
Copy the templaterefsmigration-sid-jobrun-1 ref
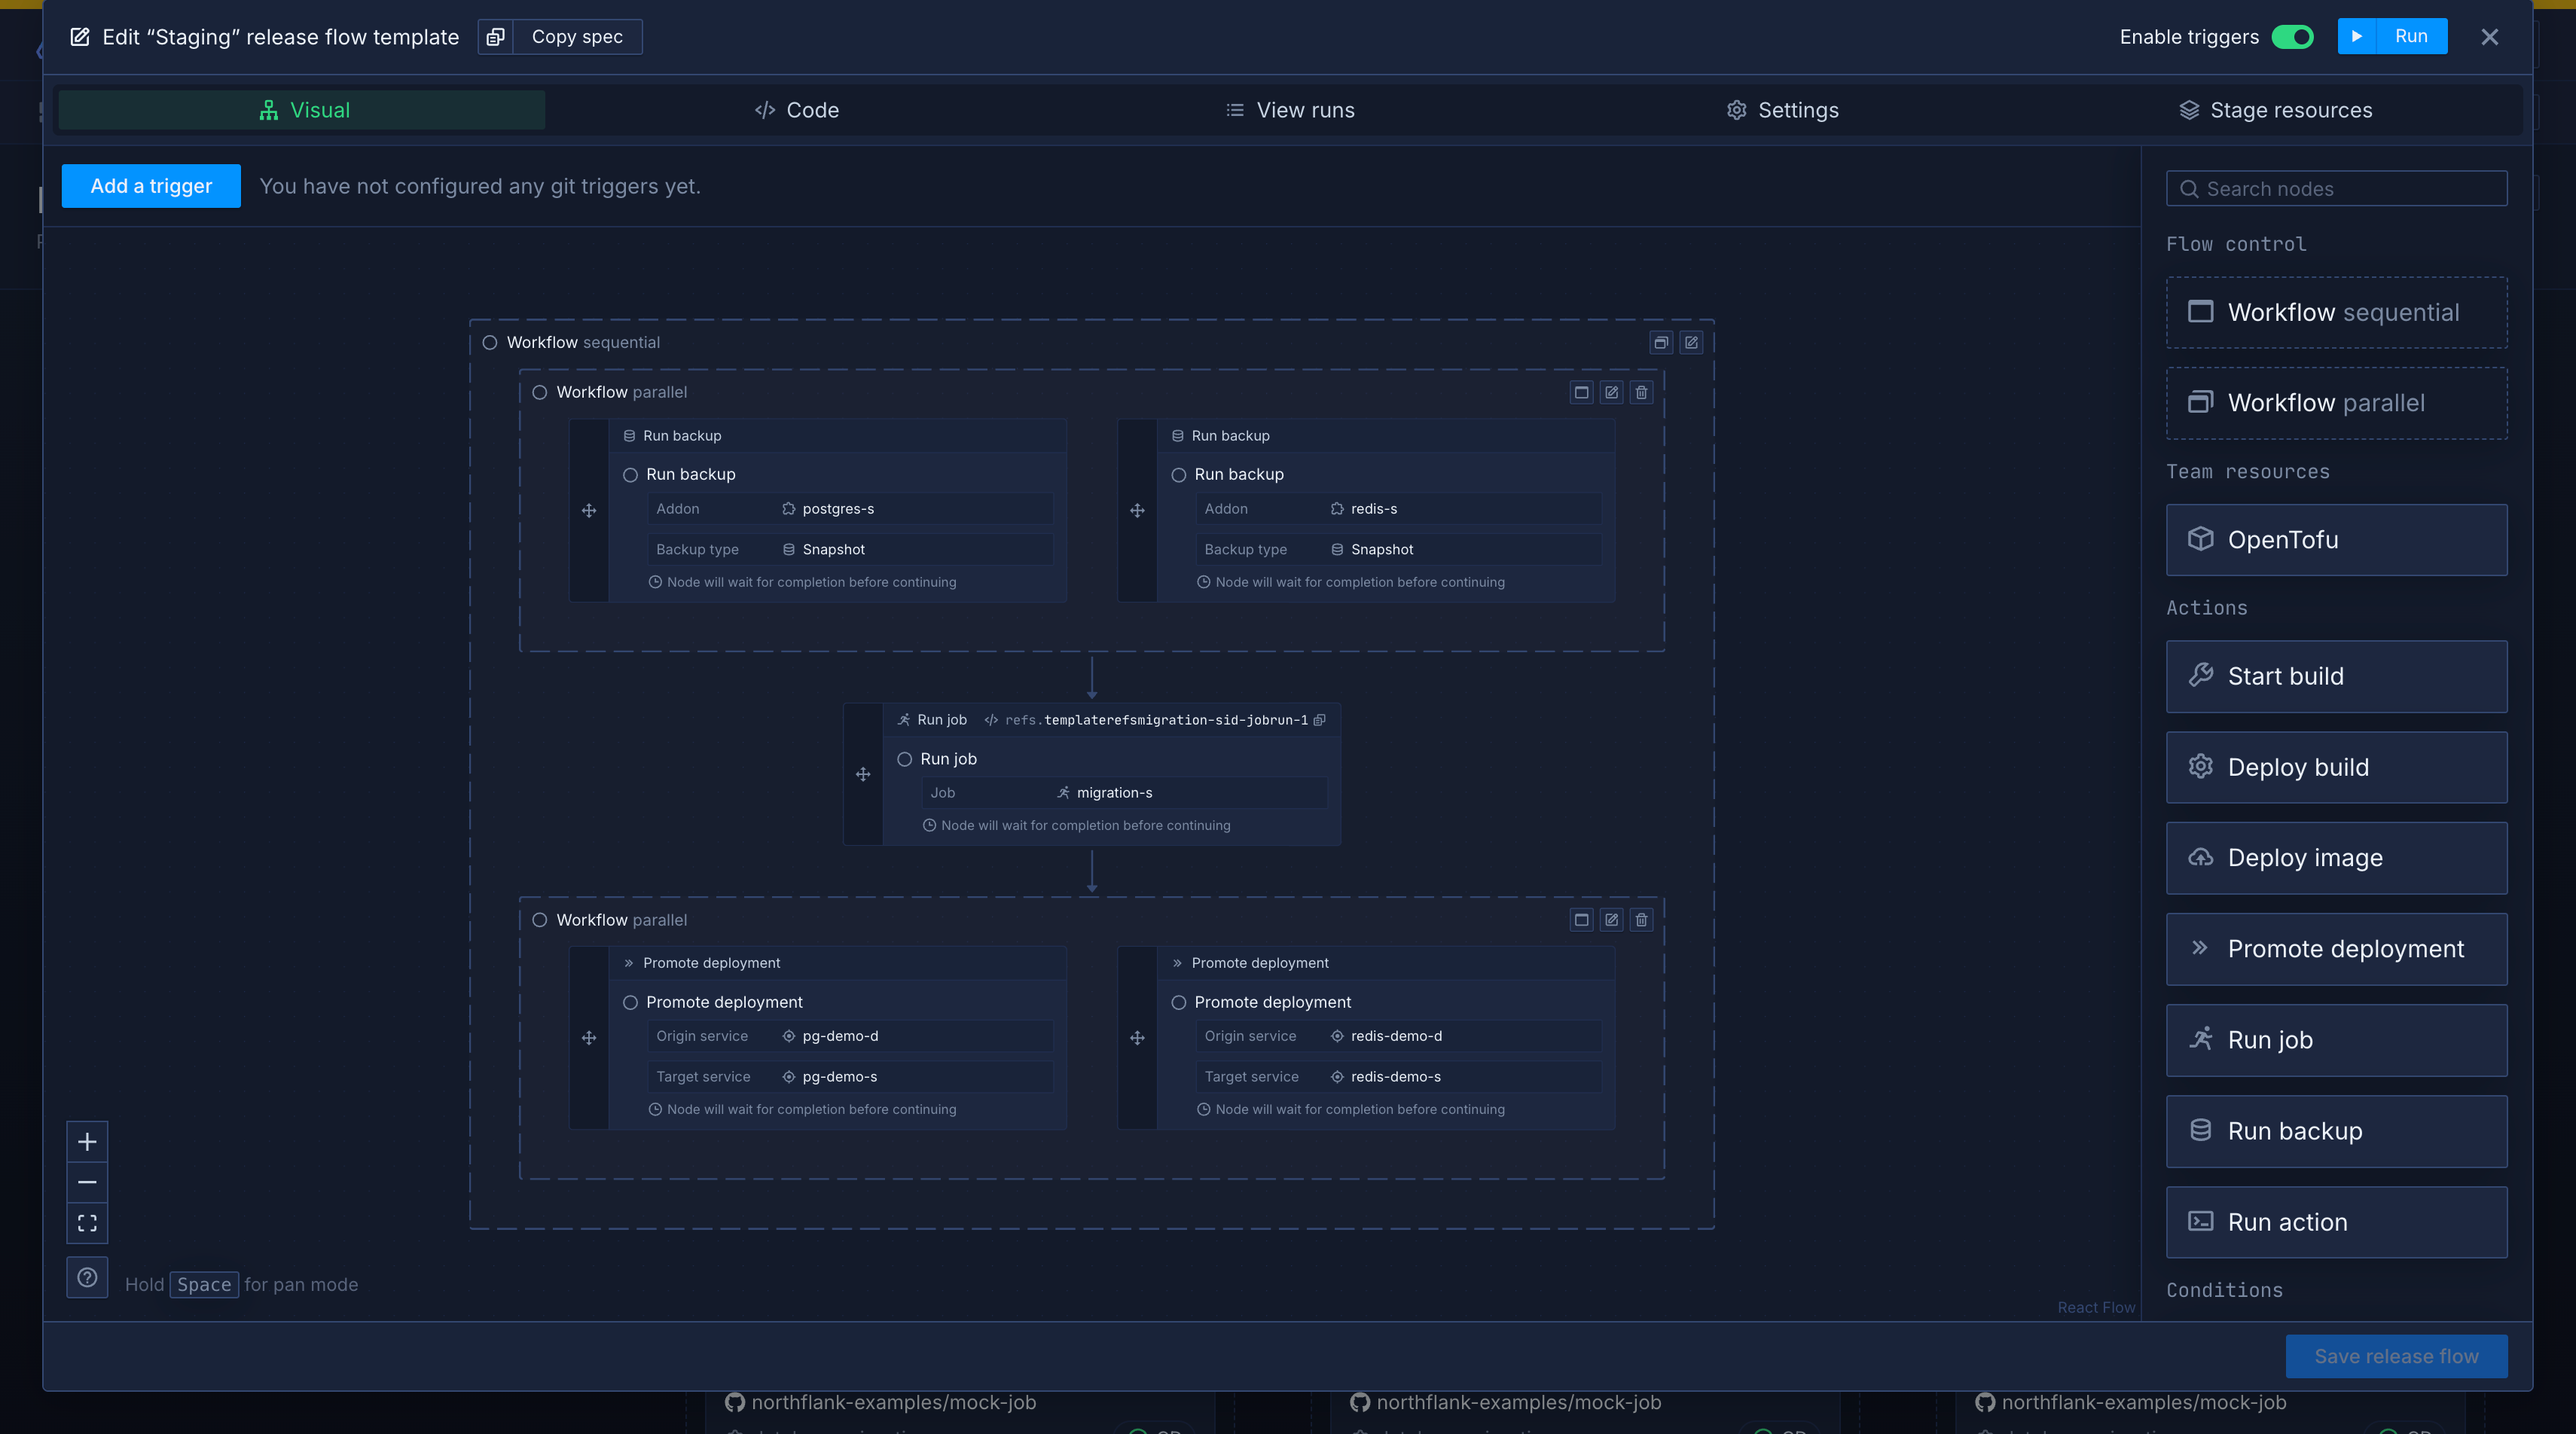1319,720
